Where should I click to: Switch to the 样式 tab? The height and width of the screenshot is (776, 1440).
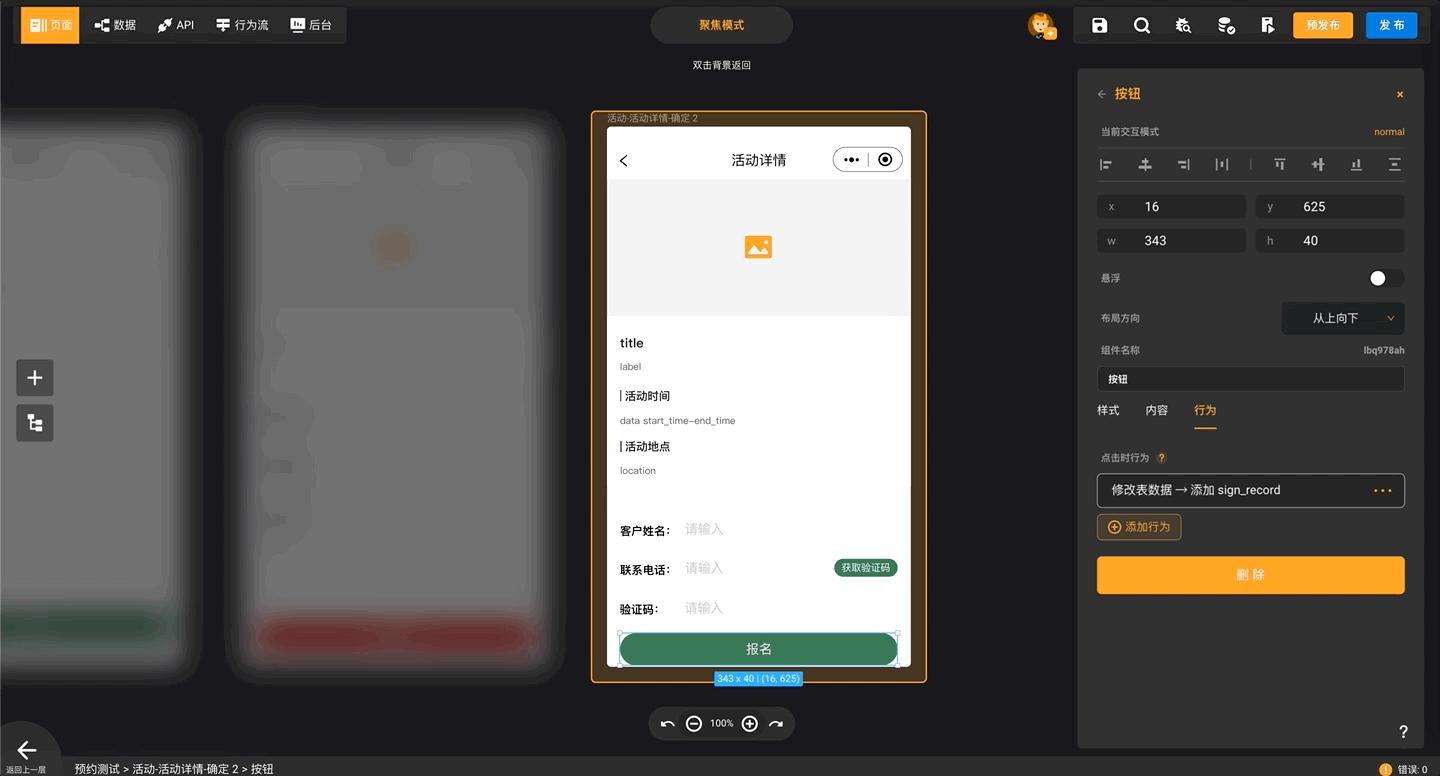[x=1108, y=410]
